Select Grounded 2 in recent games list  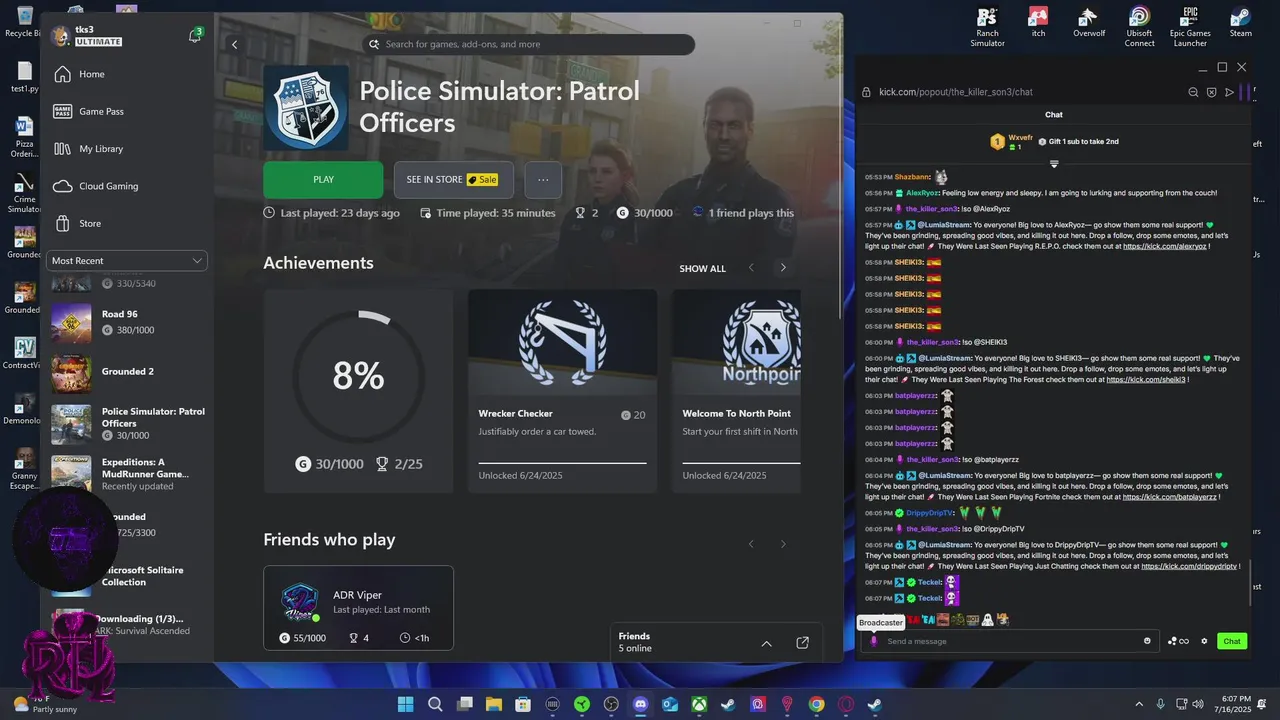(x=127, y=372)
